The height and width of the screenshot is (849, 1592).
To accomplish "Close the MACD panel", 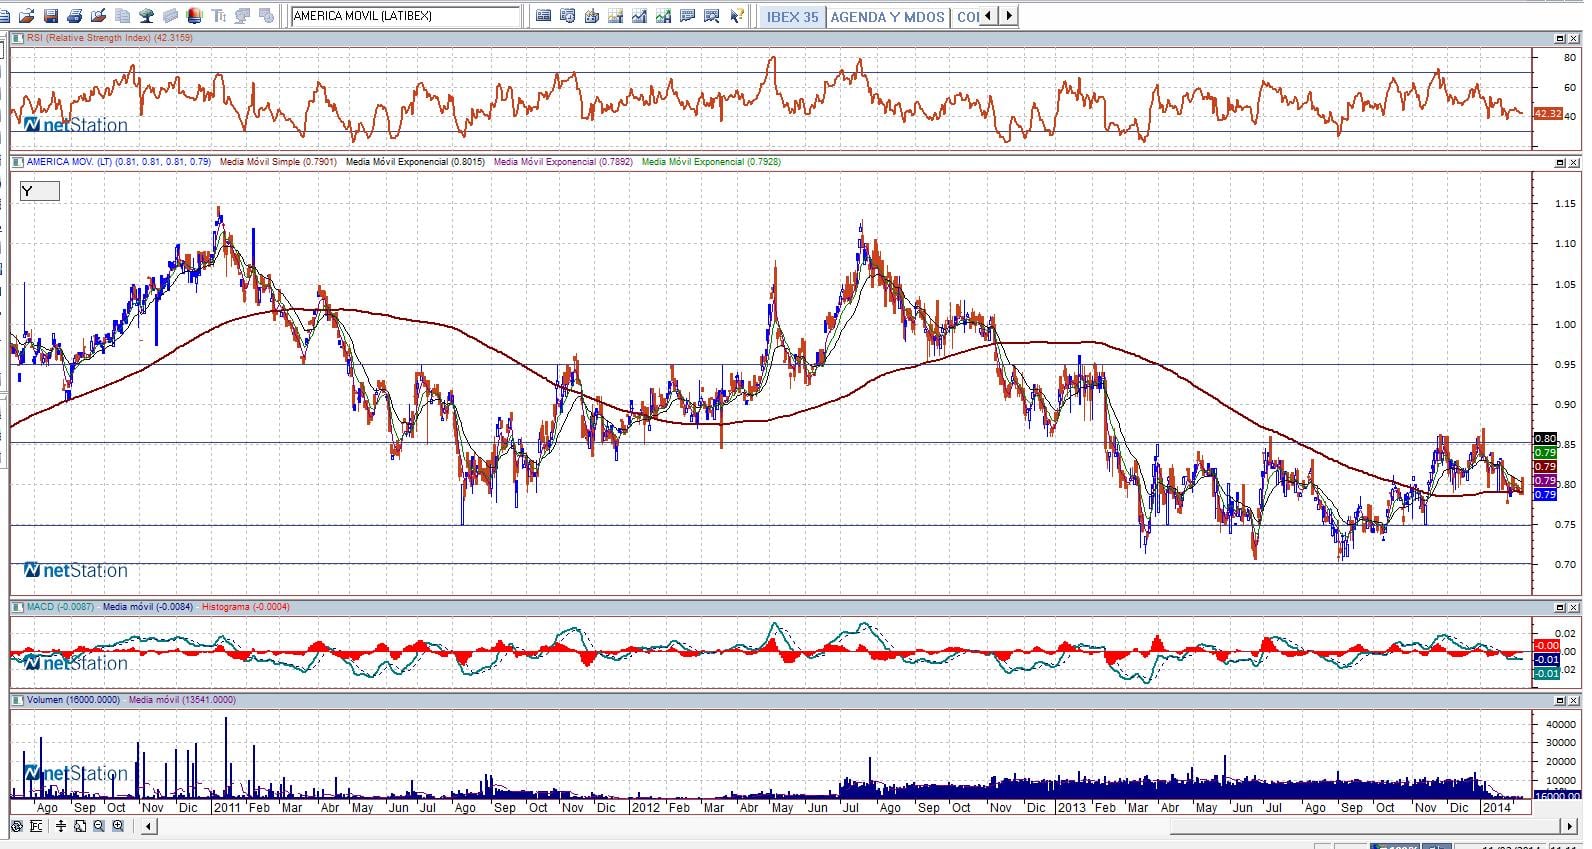I will pyautogui.click(x=1574, y=607).
